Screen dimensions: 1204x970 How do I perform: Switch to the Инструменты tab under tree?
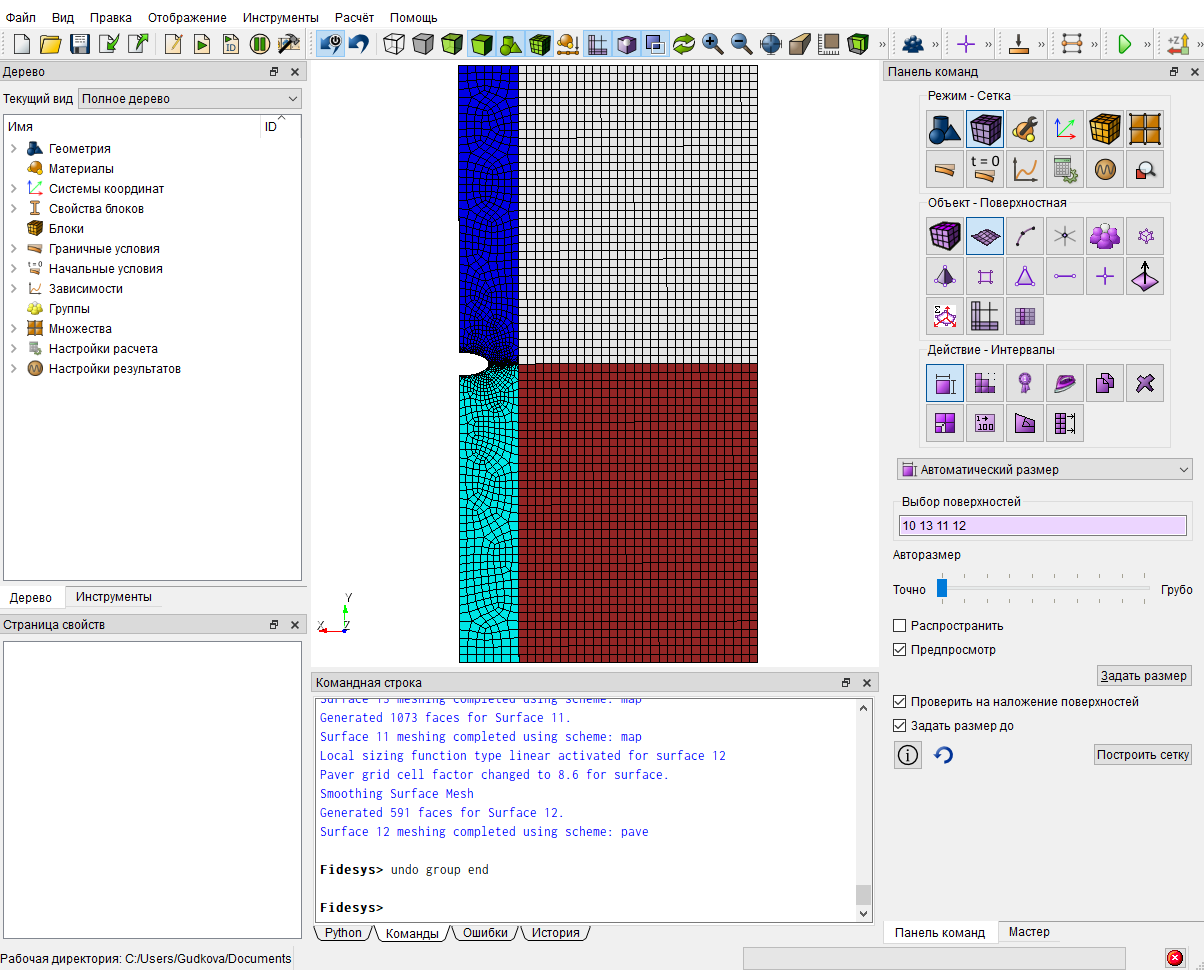(114, 597)
